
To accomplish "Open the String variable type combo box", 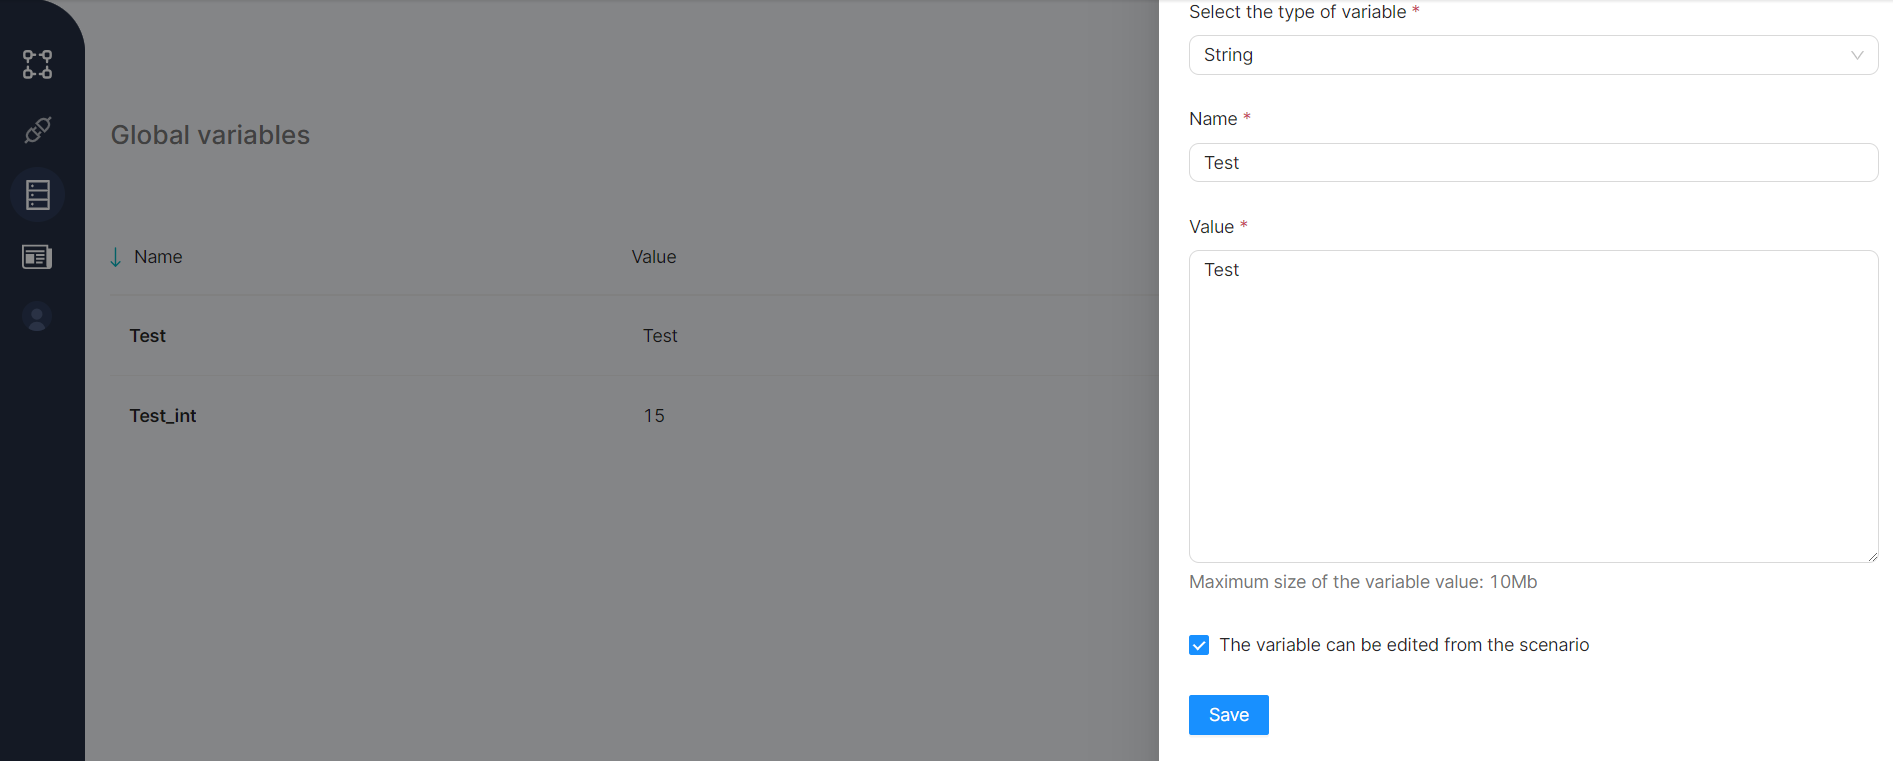I will (1520, 55).
